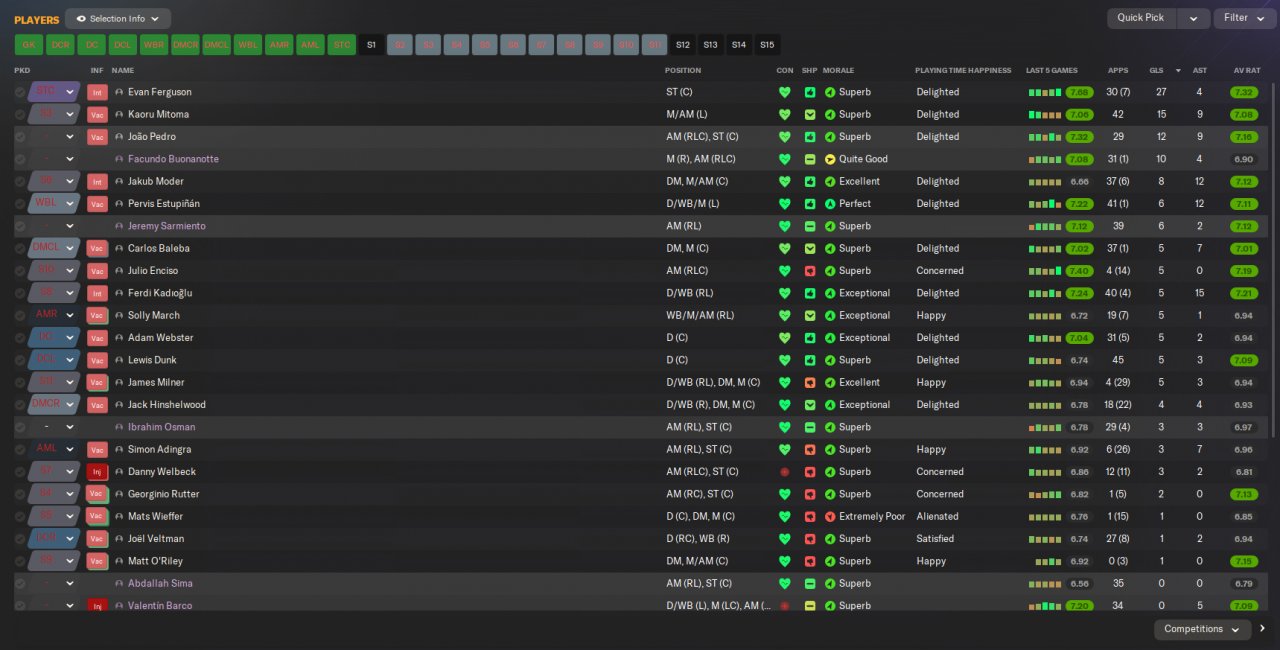Toggle picked checkbox for Jack Hinshelwood

20,405
